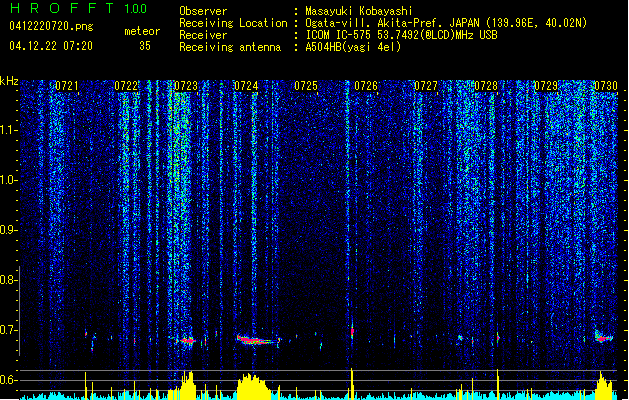Screen dimensions: 629x400
Task: Click the 0725 time marker
Action: (306, 86)
